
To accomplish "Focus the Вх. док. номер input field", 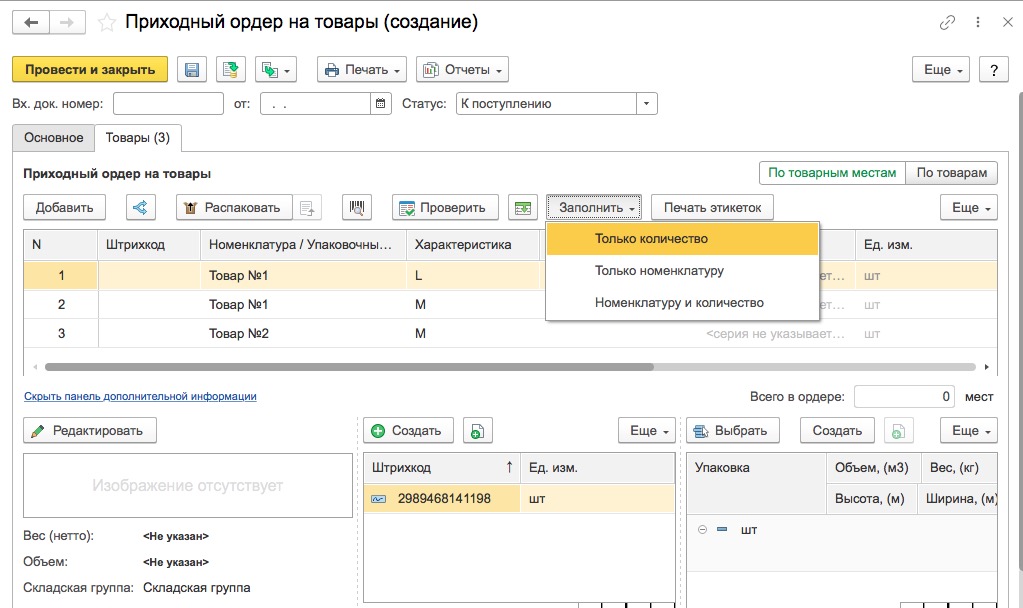I will (x=168, y=104).
